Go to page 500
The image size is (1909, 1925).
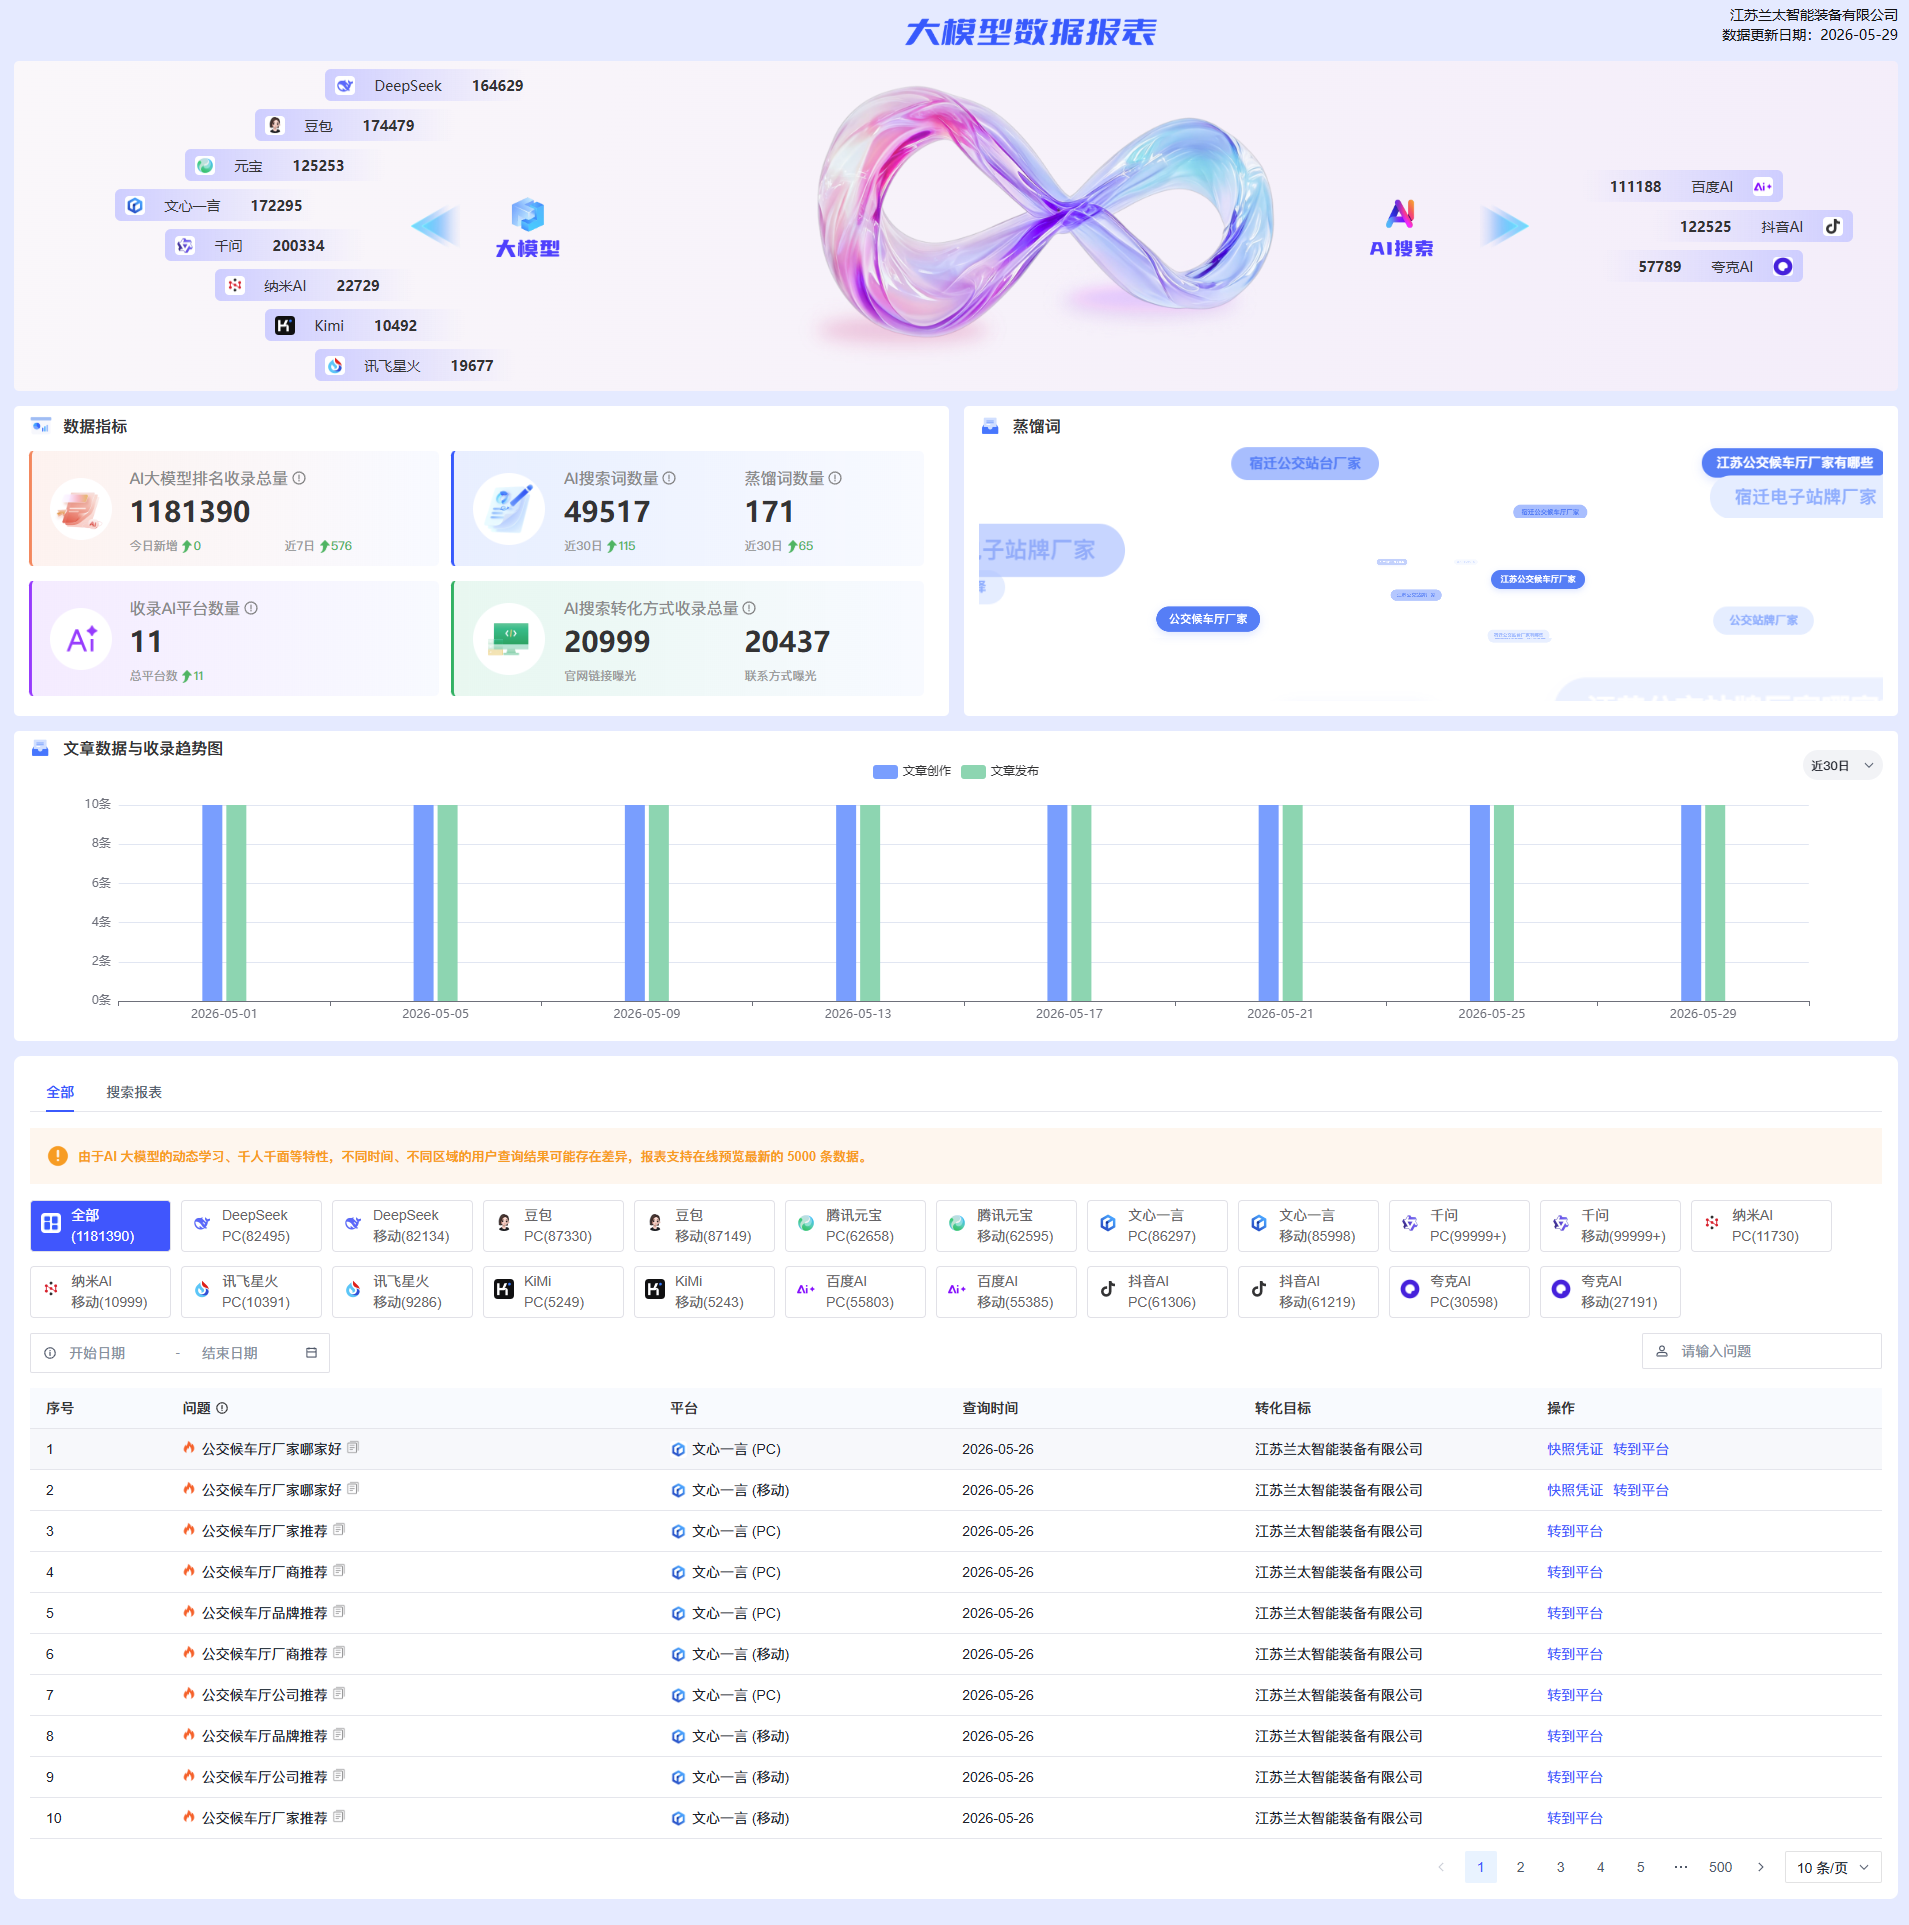click(1721, 1867)
